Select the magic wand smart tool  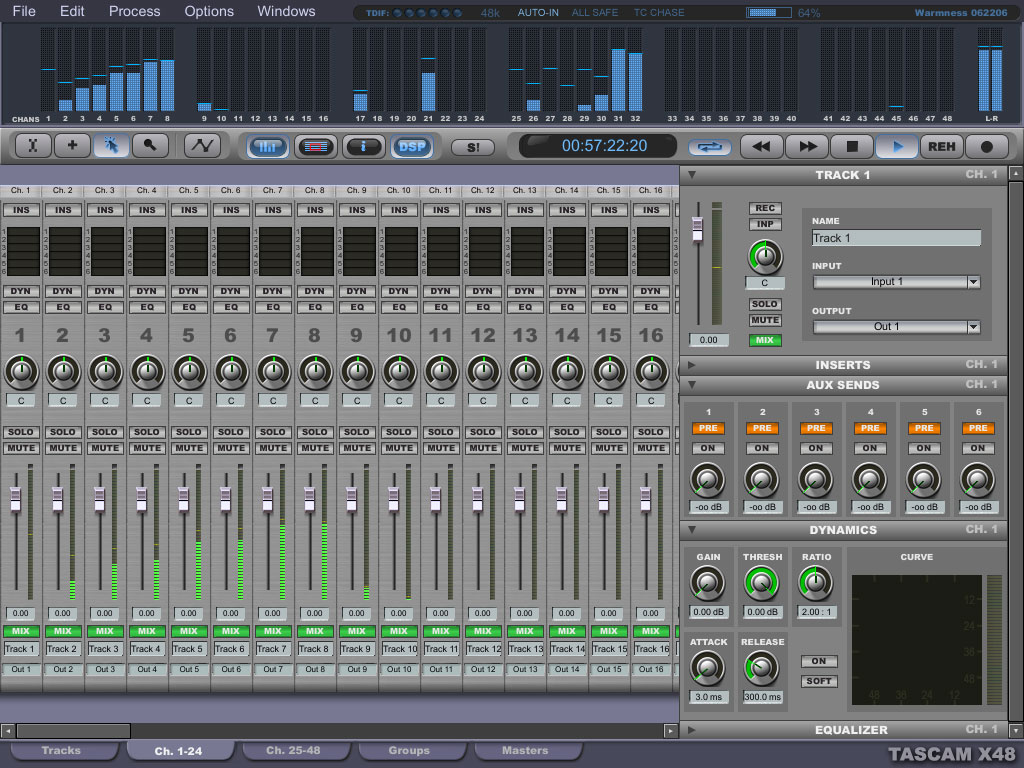(111, 146)
